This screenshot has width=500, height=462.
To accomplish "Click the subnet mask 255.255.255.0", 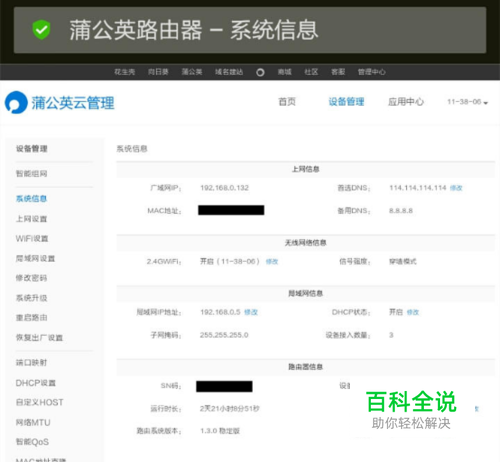I will pos(224,335).
